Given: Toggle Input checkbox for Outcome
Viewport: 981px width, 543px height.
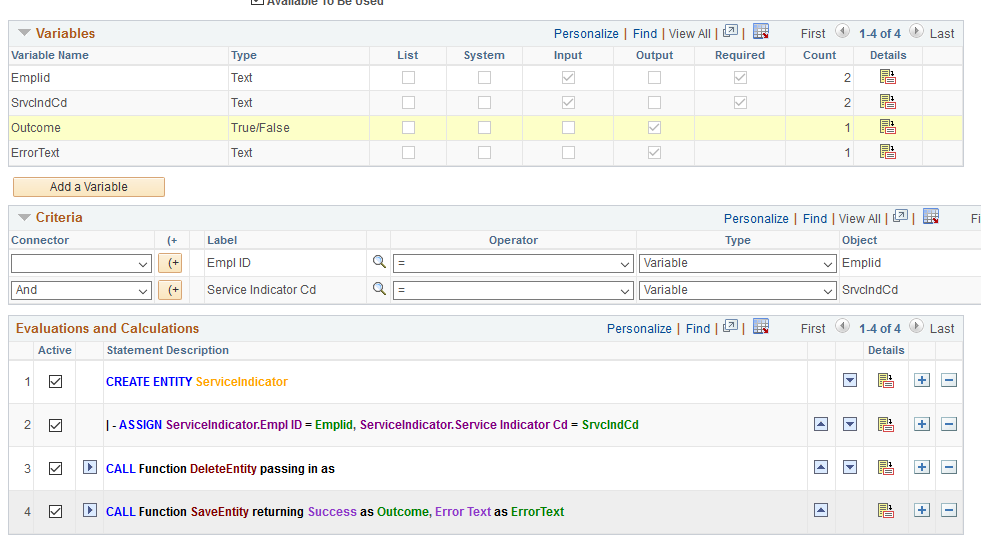Looking at the screenshot, I should coord(568,128).
